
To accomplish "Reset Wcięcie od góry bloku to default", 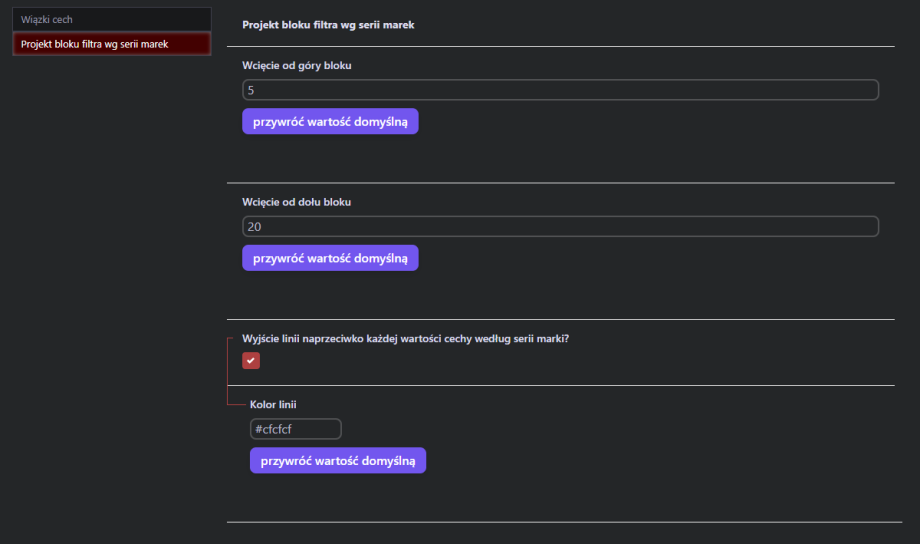I will 330,121.
